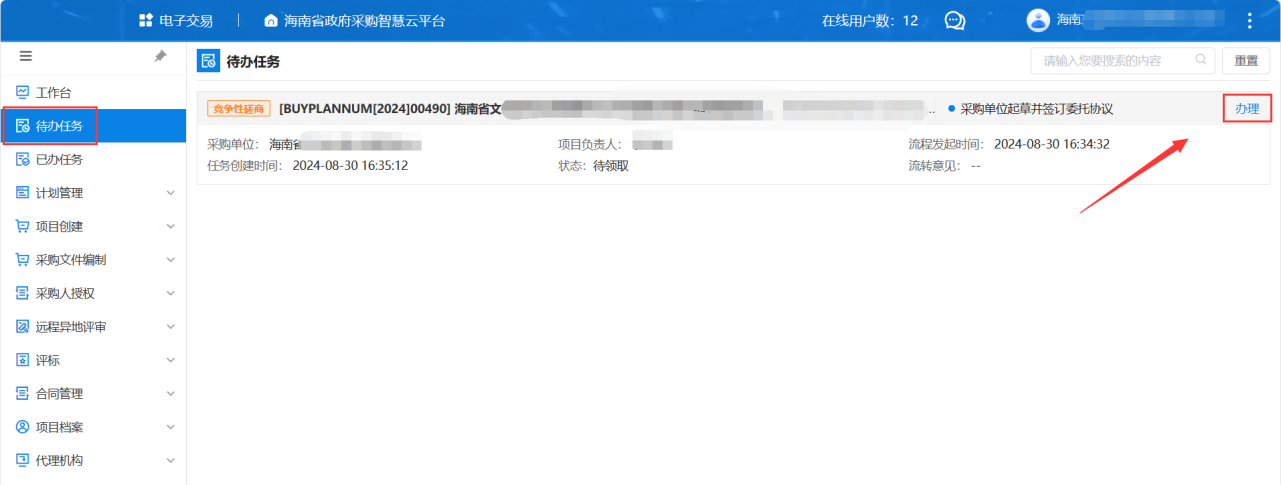The height and width of the screenshot is (485, 1281).
Task: Click the 计划管理 icon
Action: [22, 193]
